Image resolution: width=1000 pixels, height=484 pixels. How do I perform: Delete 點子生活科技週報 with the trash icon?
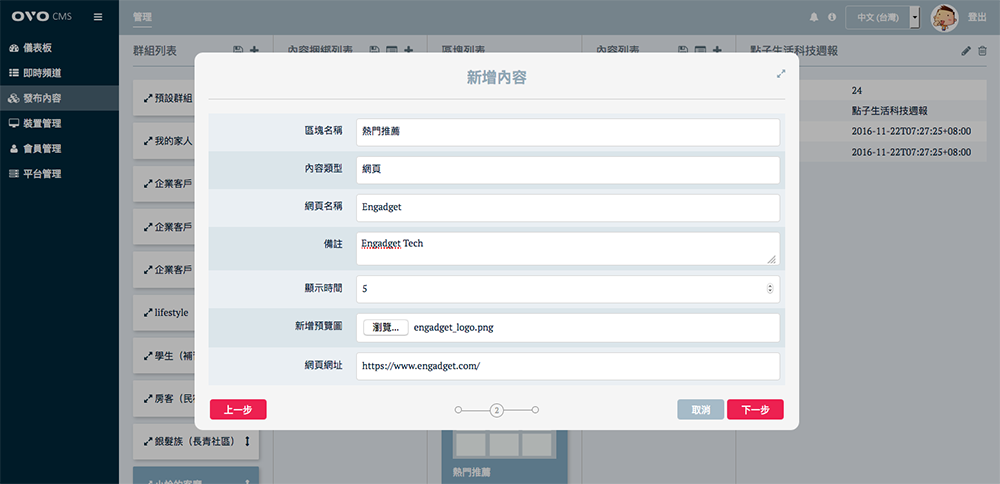(982, 50)
